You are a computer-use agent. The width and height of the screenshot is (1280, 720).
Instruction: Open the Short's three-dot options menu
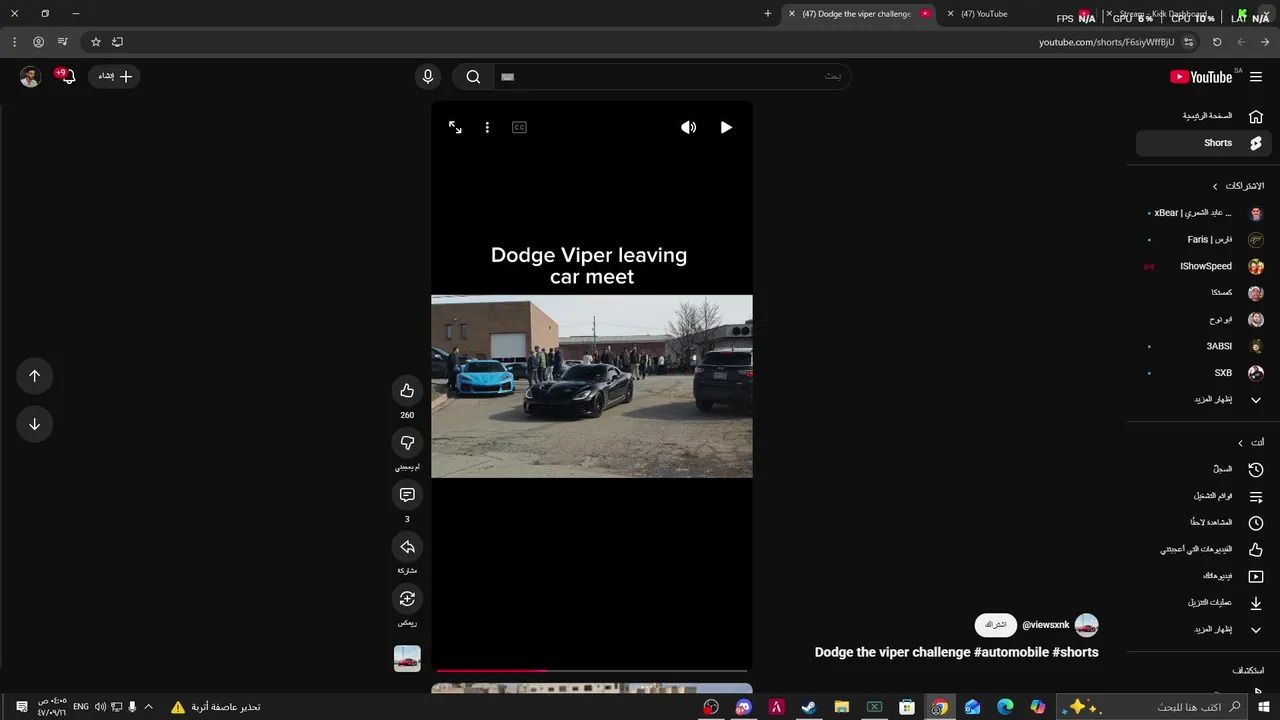point(487,127)
